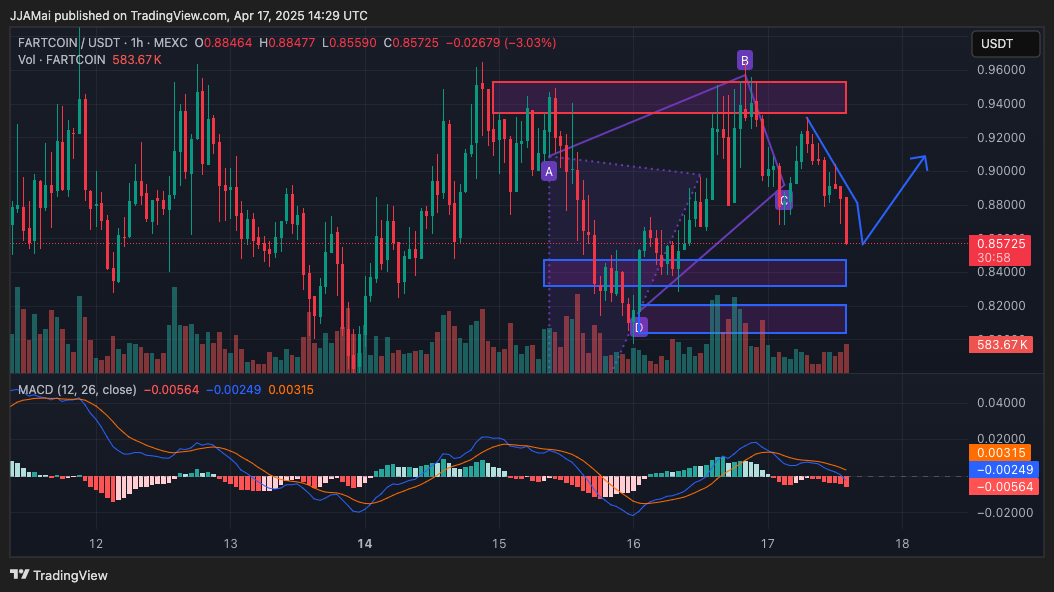The image size is (1054, 592).
Task: Open the USDT currency selector
Action: coord(1006,44)
